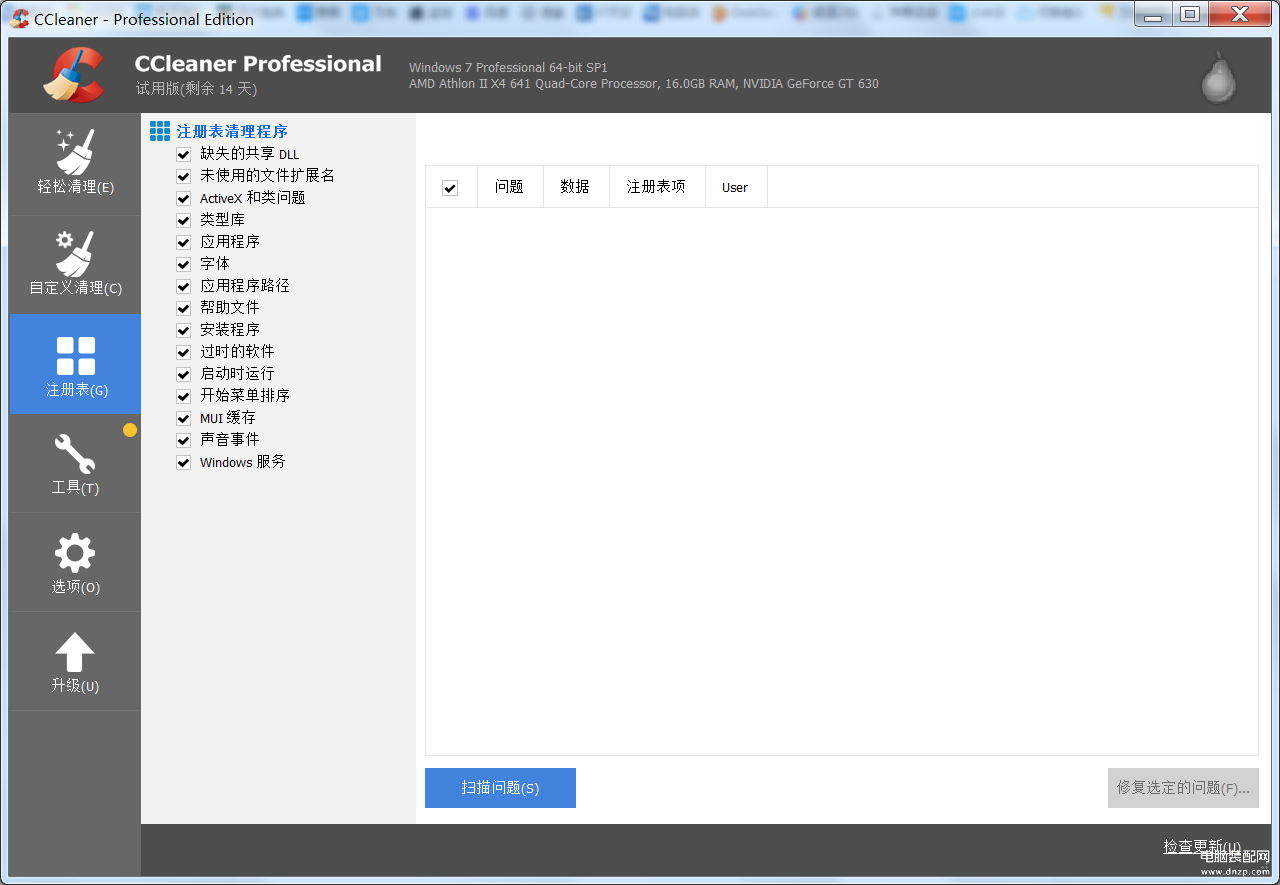
Task: Open the 自定义清理 (Custom Clean) section
Action: [x=75, y=265]
